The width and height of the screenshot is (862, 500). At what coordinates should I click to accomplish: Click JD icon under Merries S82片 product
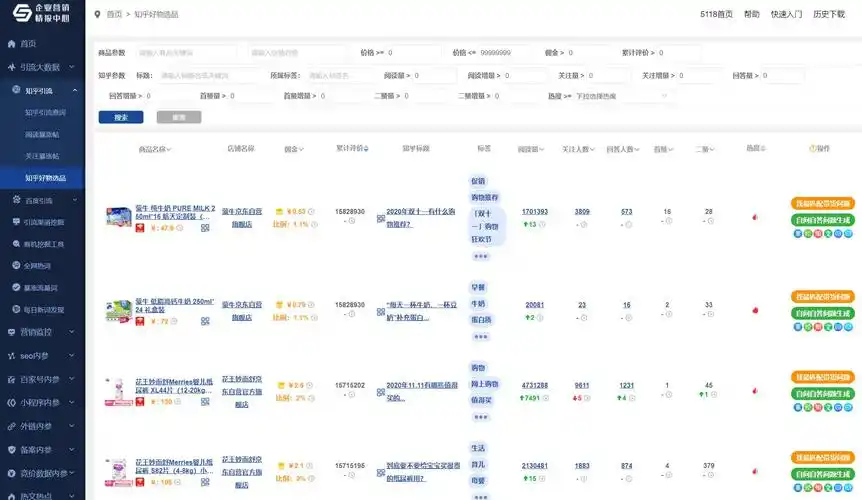140,482
